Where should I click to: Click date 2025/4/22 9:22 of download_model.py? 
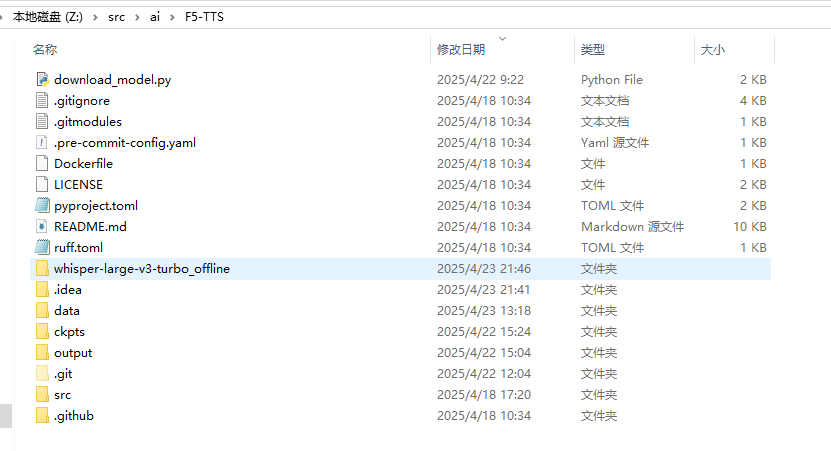tap(480, 80)
